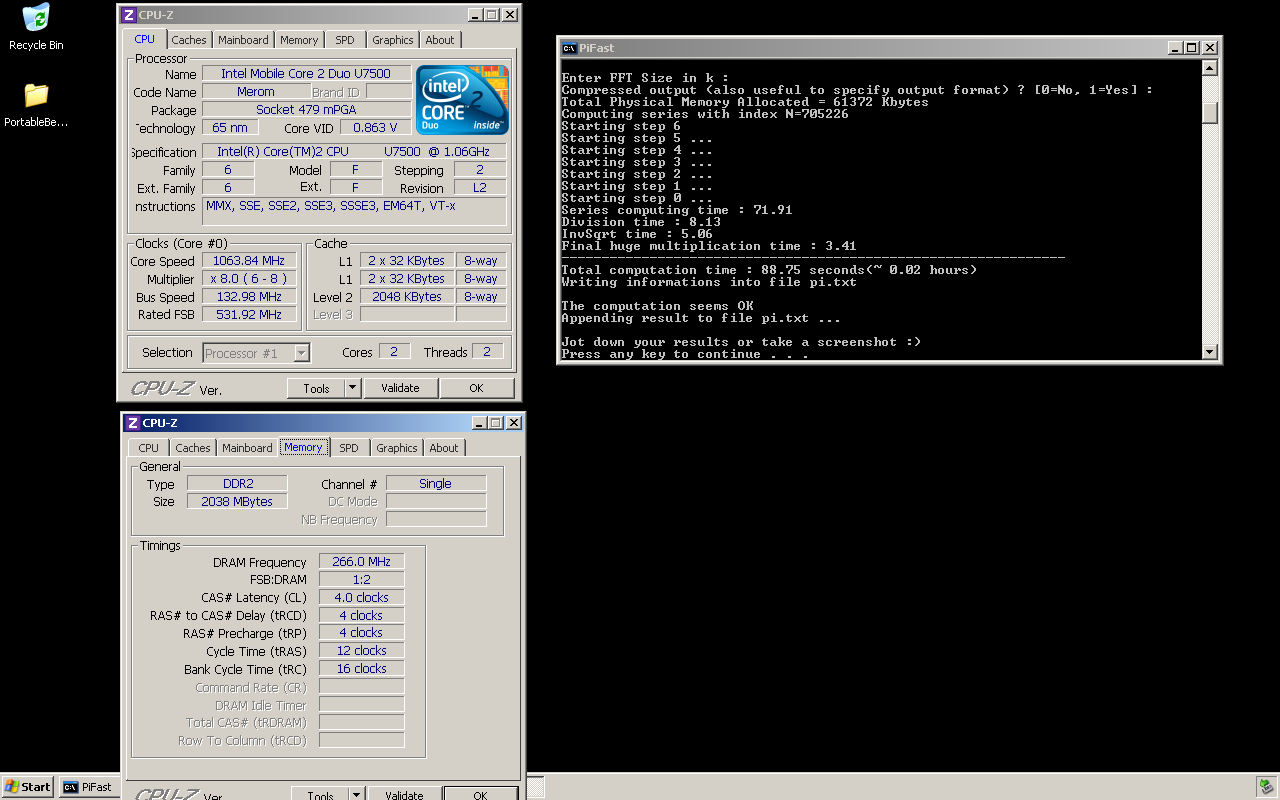Select Memory tab in lower CPU-Z
This screenshot has width=1280, height=800.
point(303,447)
